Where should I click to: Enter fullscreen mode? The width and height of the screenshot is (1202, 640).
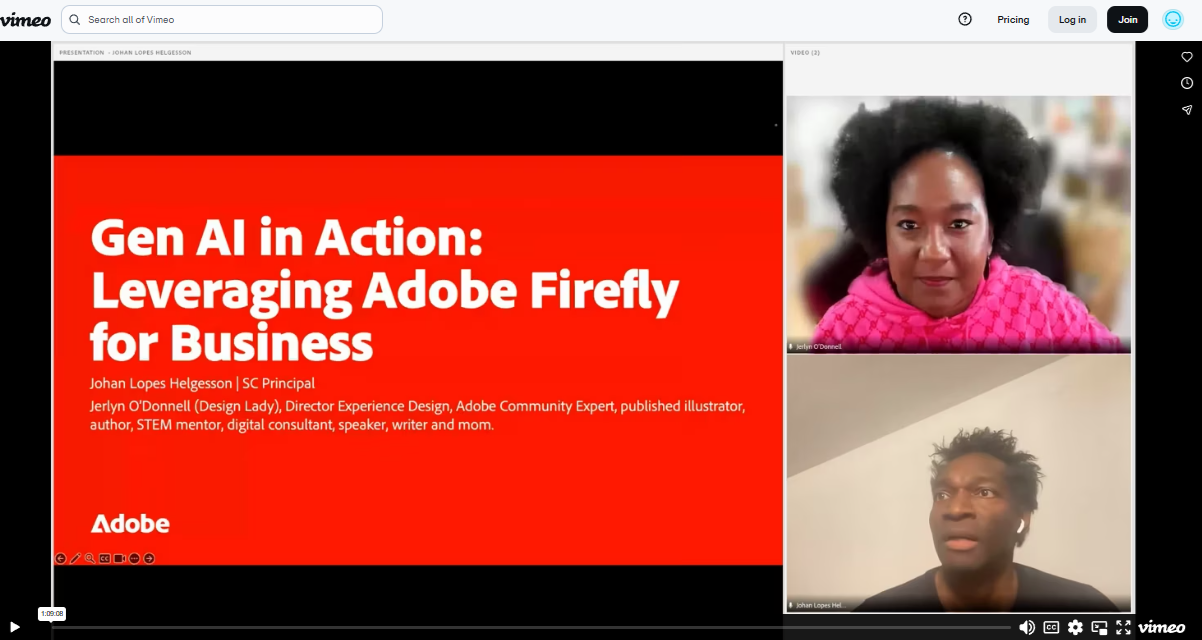(x=1123, y=627)
